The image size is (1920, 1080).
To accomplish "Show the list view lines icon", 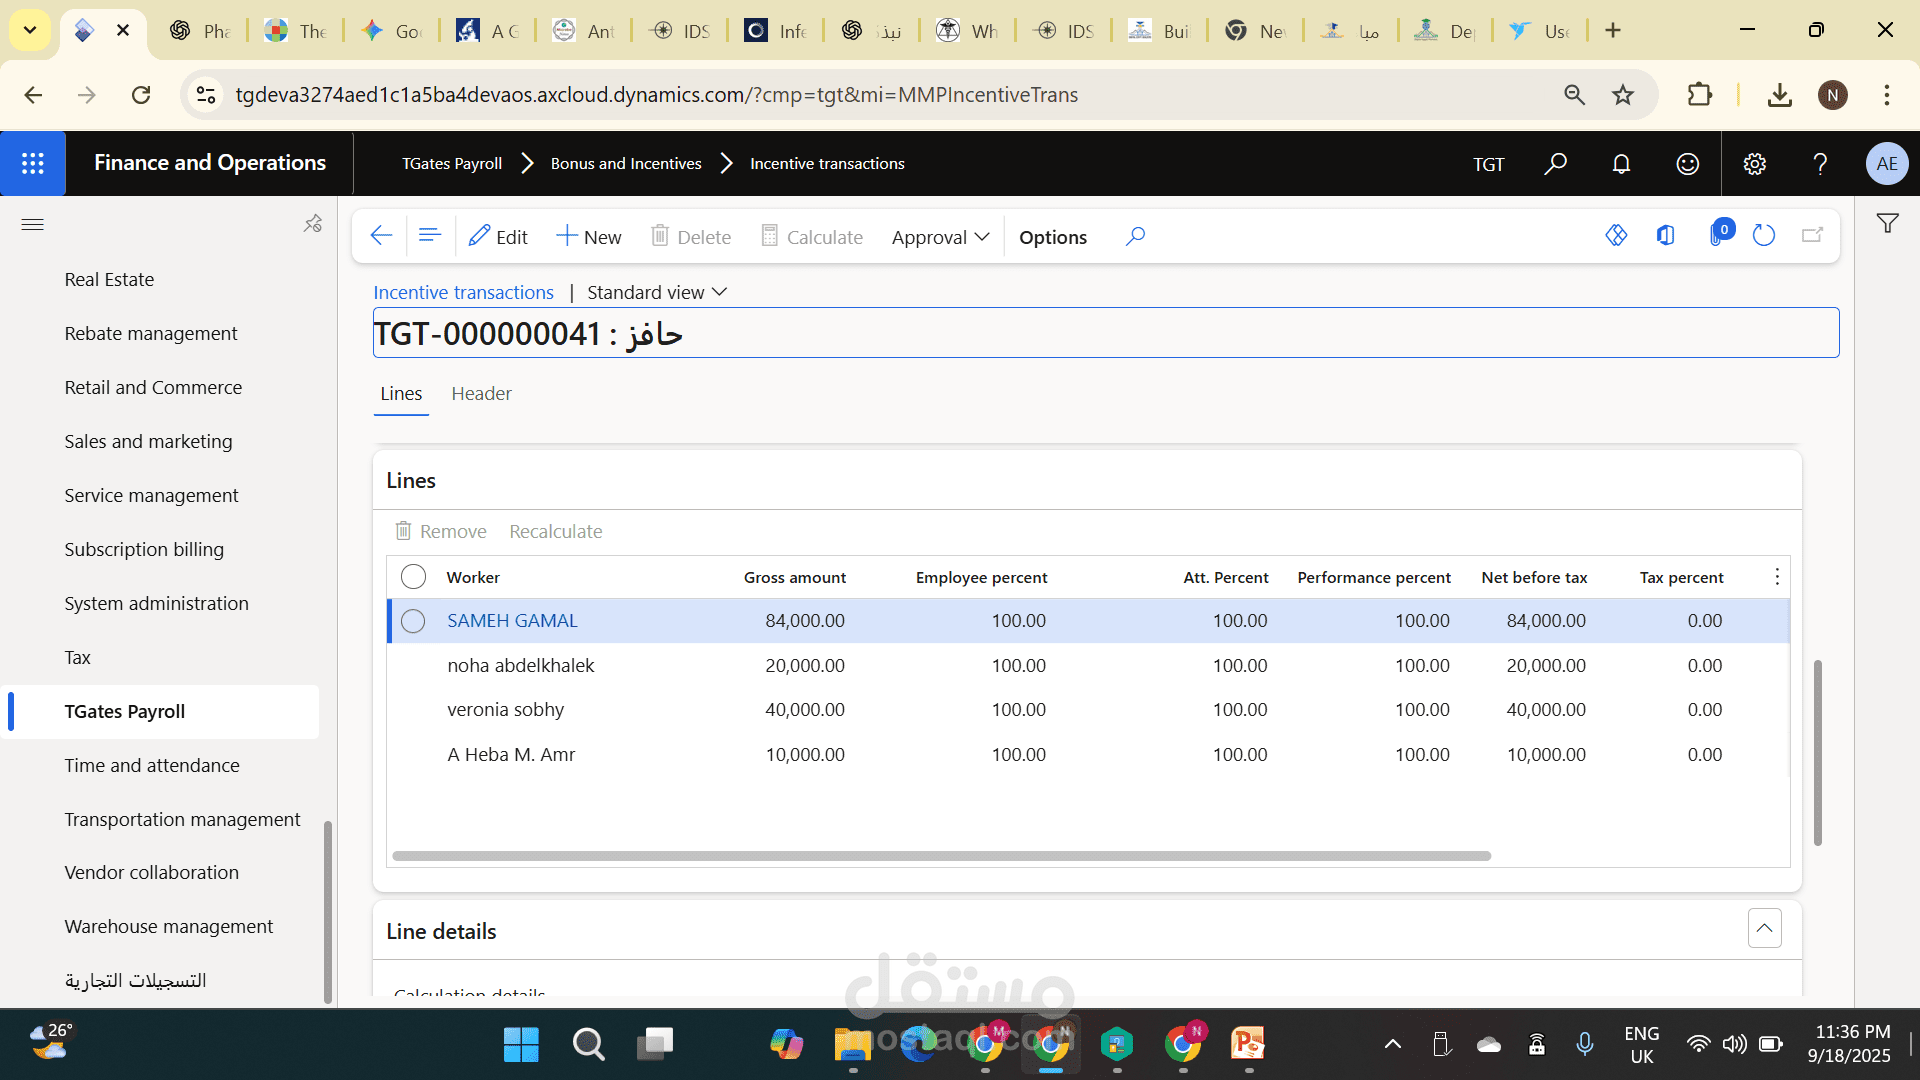I will [430, 236].
